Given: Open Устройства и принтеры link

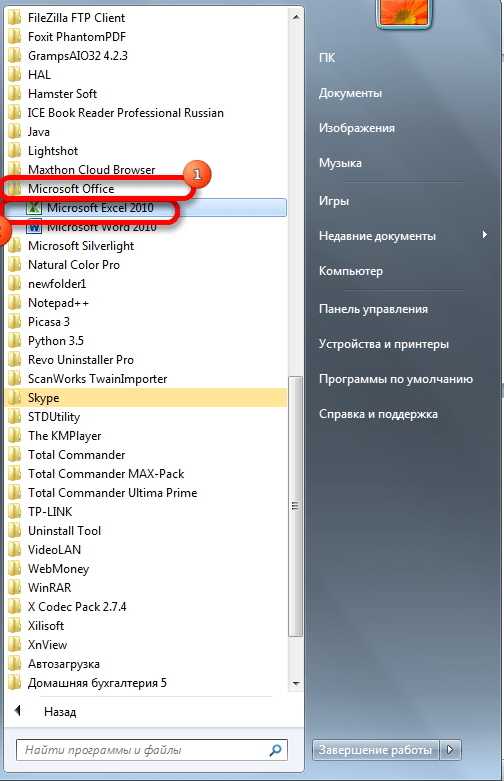Looking at the screenshot, I should (383, 344).
